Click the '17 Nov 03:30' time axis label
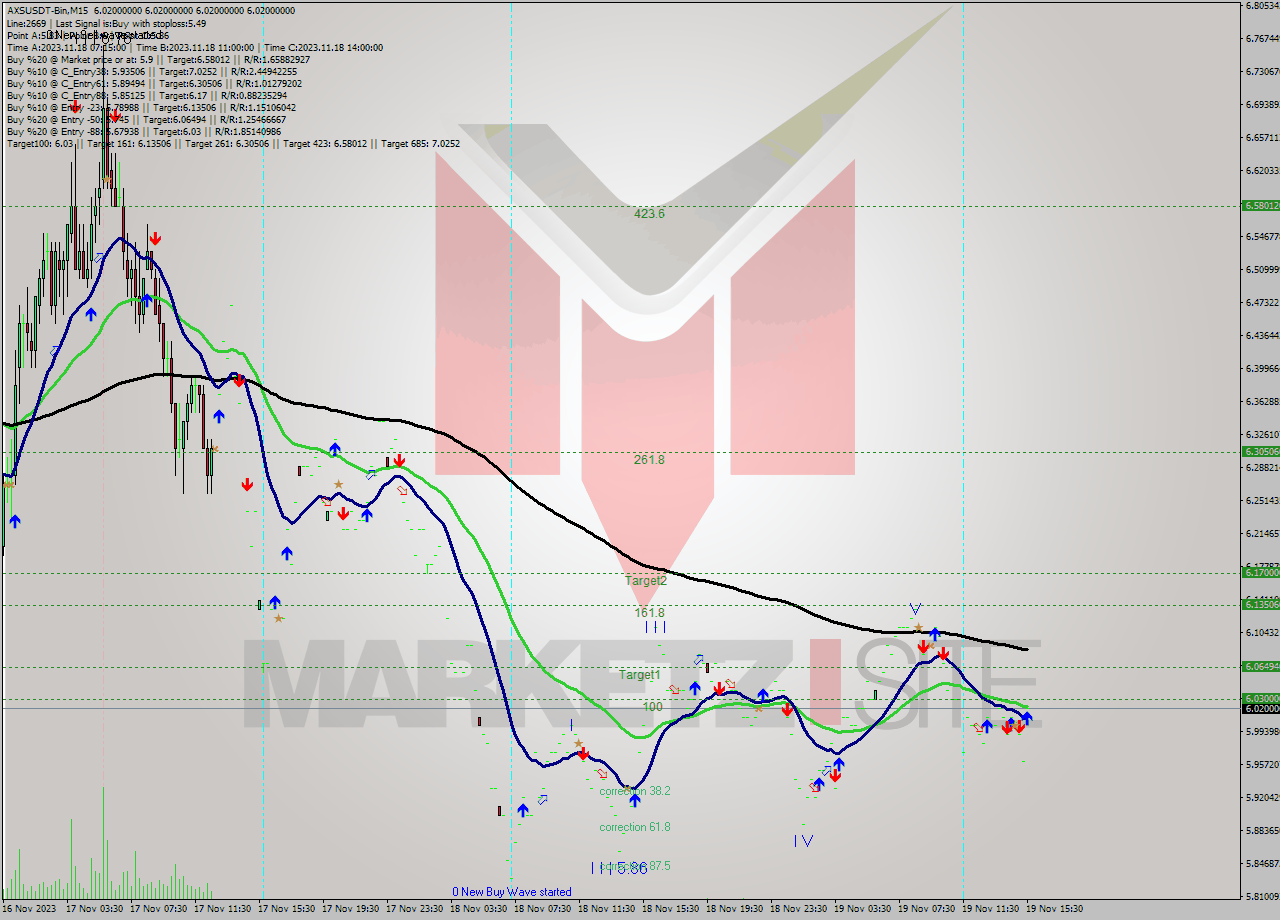The width and height of the screenshot is (1280, 920). coord(94,909)
